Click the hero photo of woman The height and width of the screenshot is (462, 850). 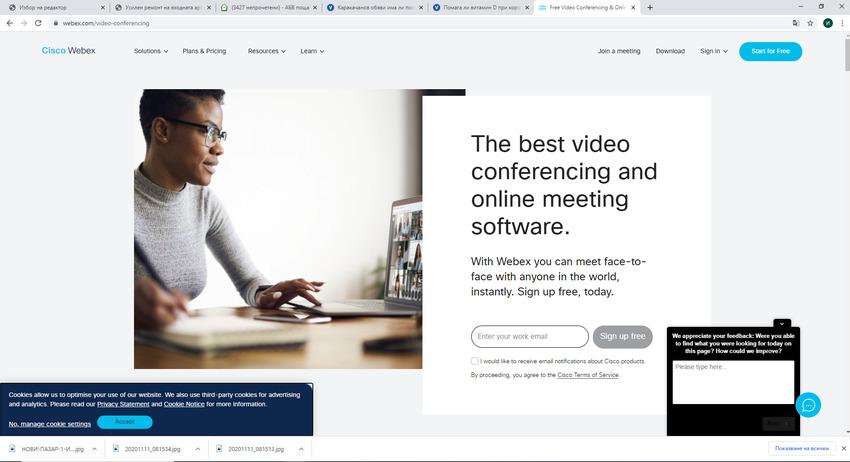278,229
